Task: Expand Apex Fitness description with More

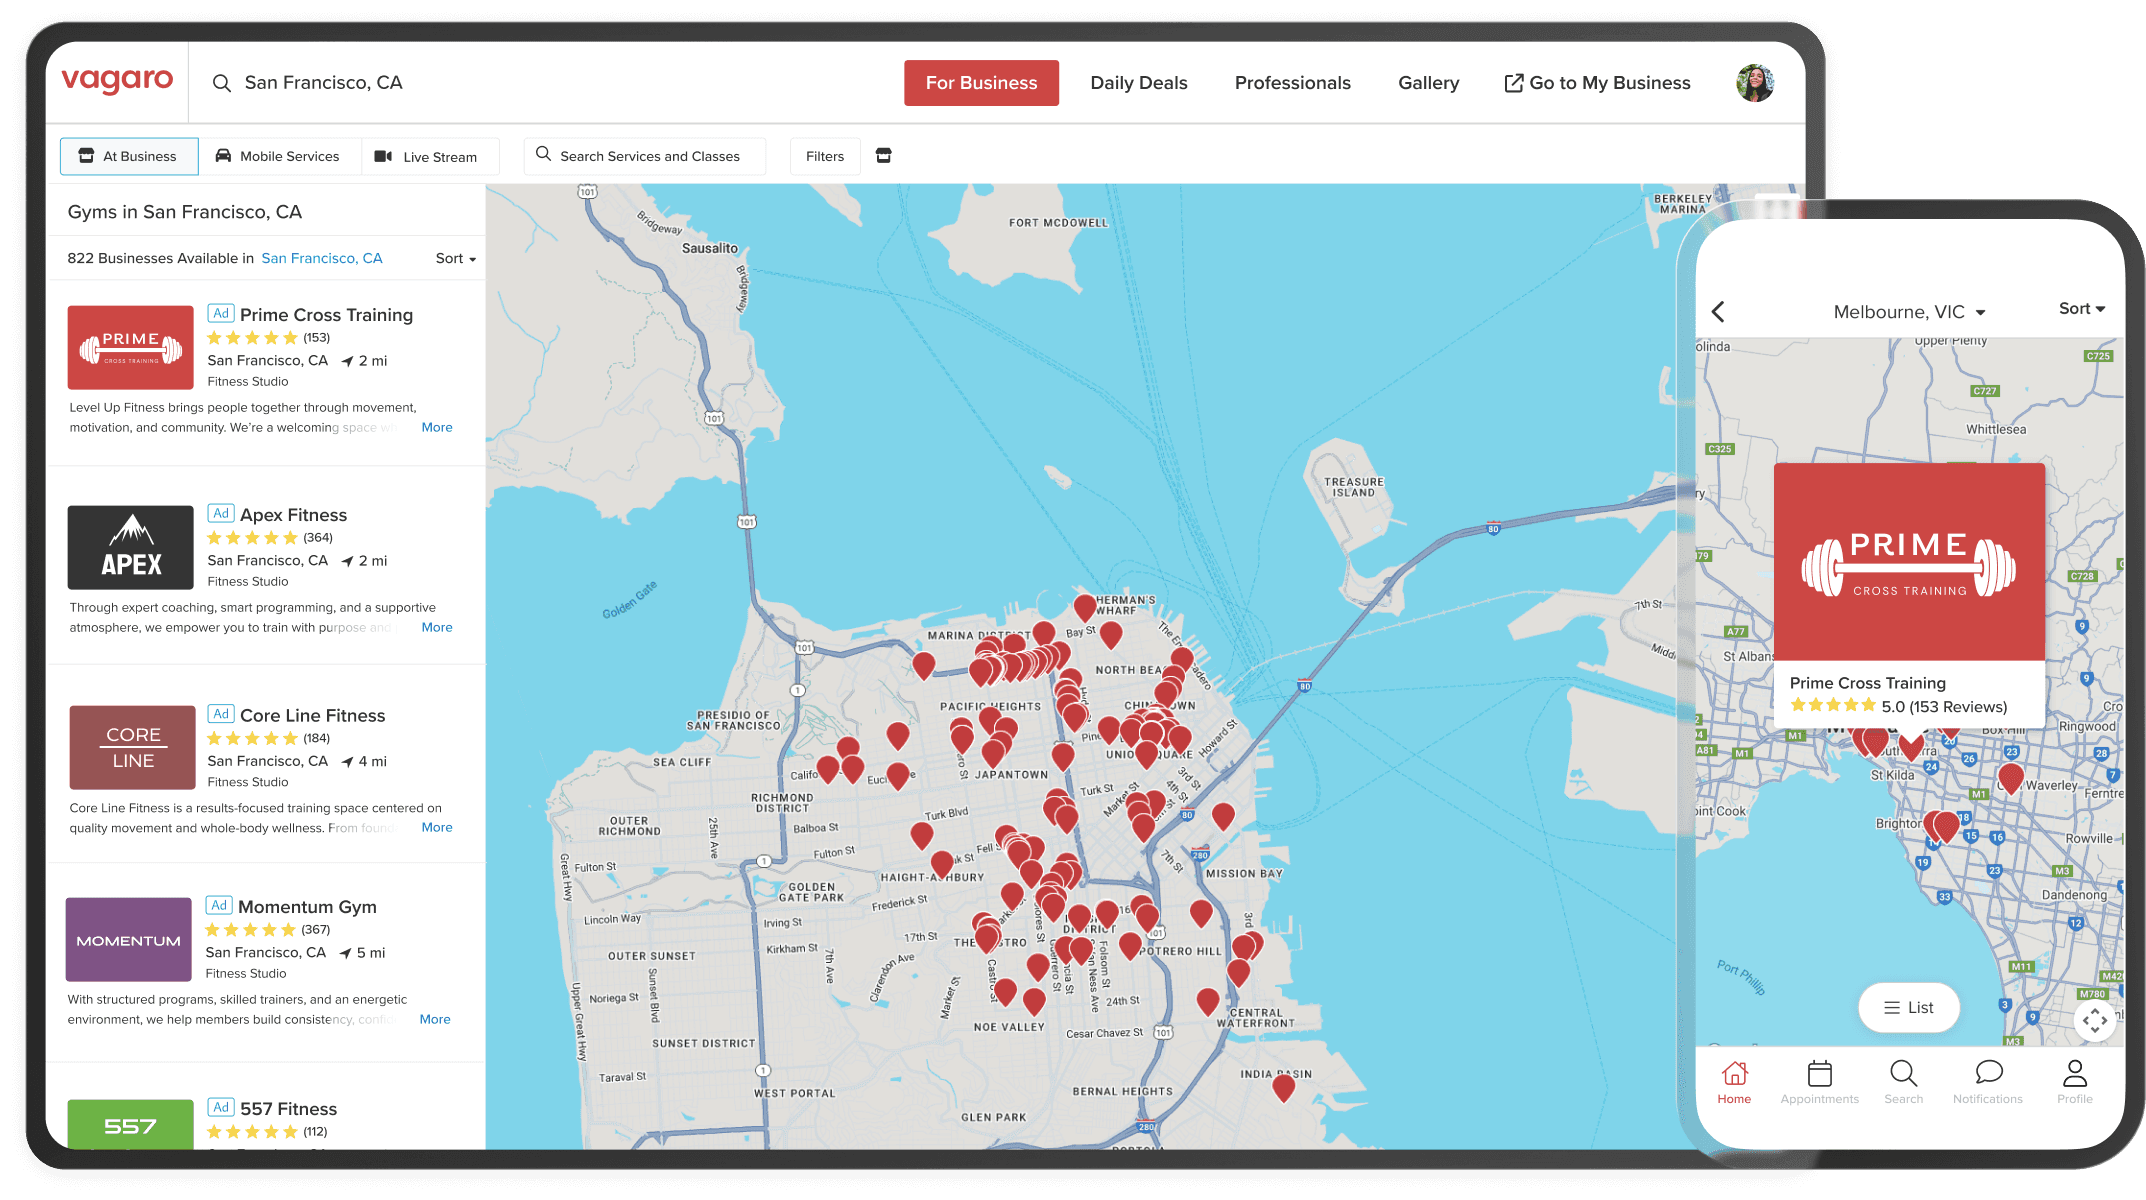Action: tap(437, 627)
